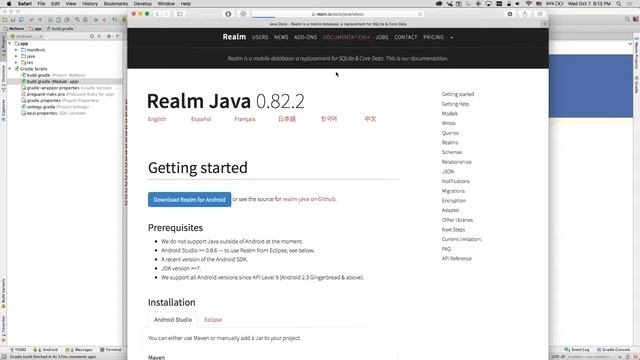The image size is (640, 360).
Task: Select local.properties file
Action: 54,113
